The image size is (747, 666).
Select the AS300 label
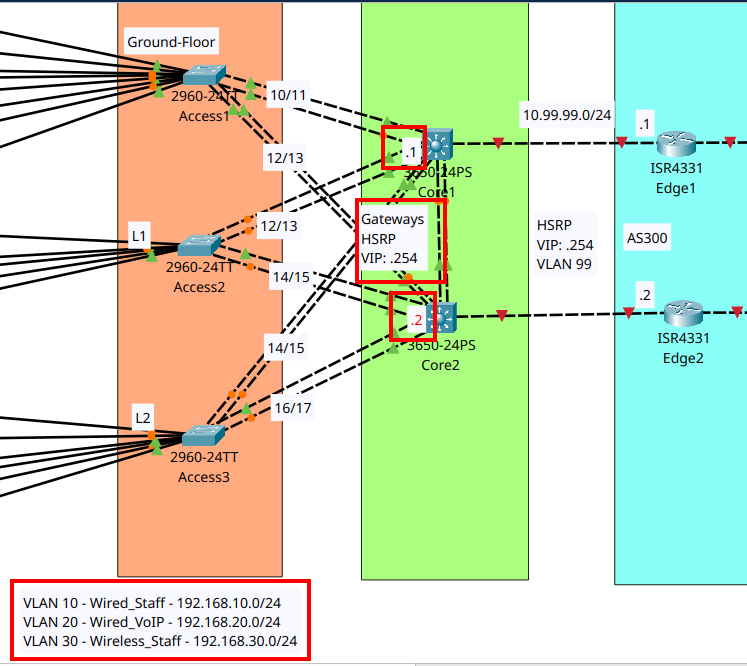[x=647, y=237]
